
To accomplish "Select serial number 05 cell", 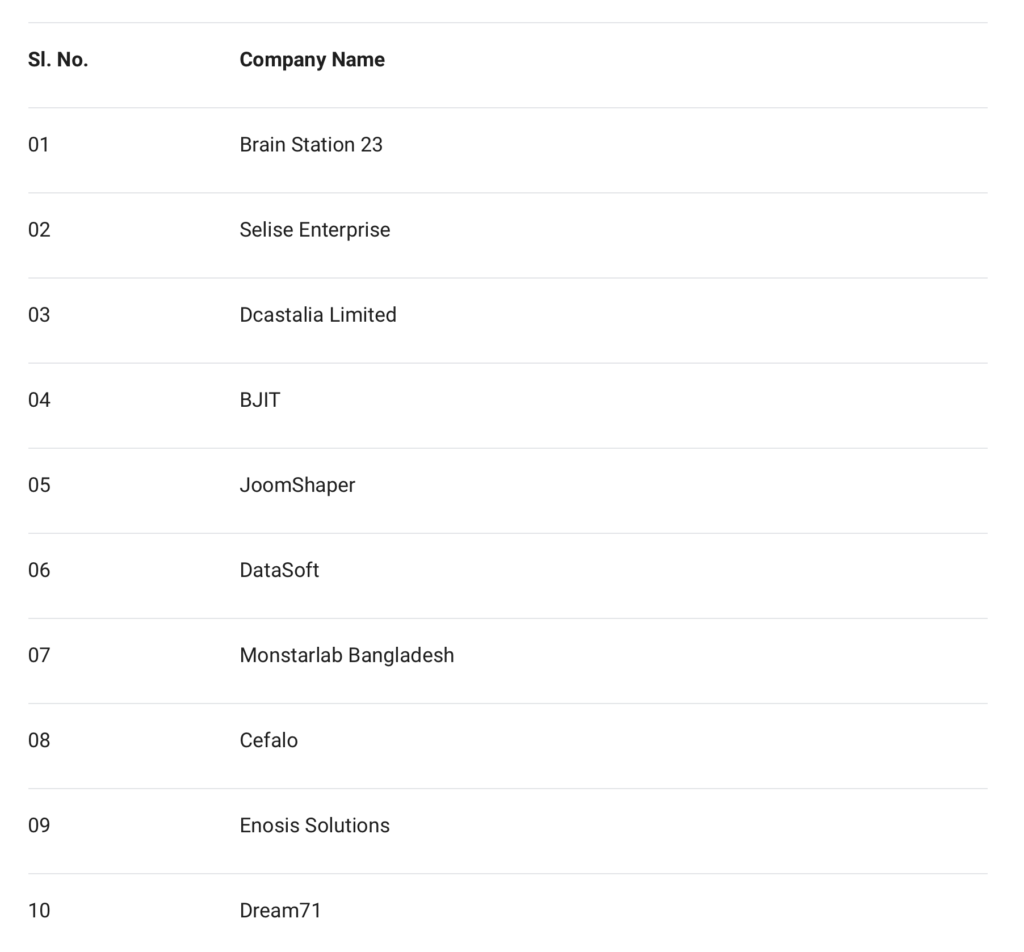I will tap(39, 485).
